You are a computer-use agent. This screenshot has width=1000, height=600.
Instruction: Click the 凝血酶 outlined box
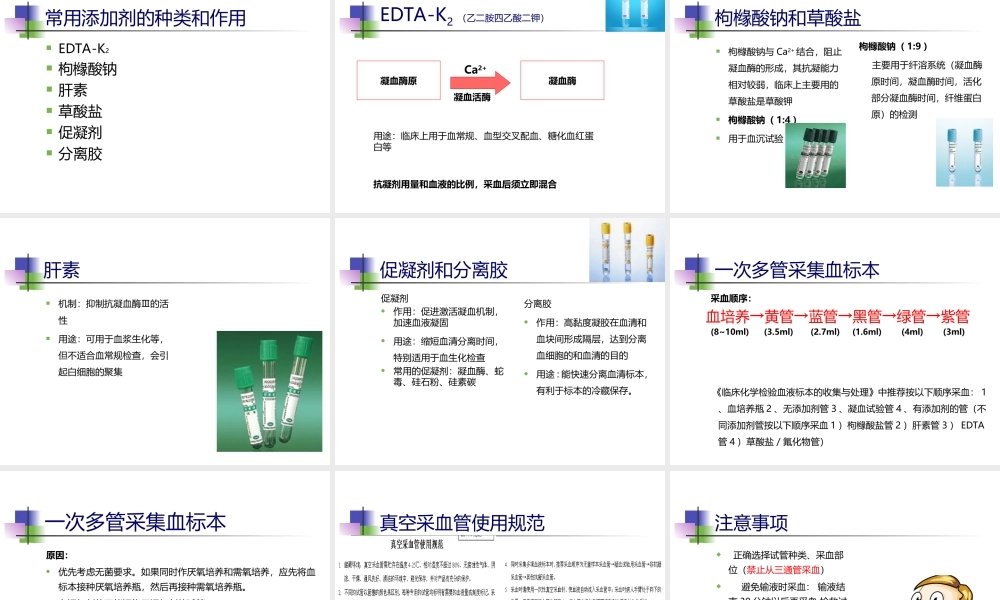click(x=561, y=80)
